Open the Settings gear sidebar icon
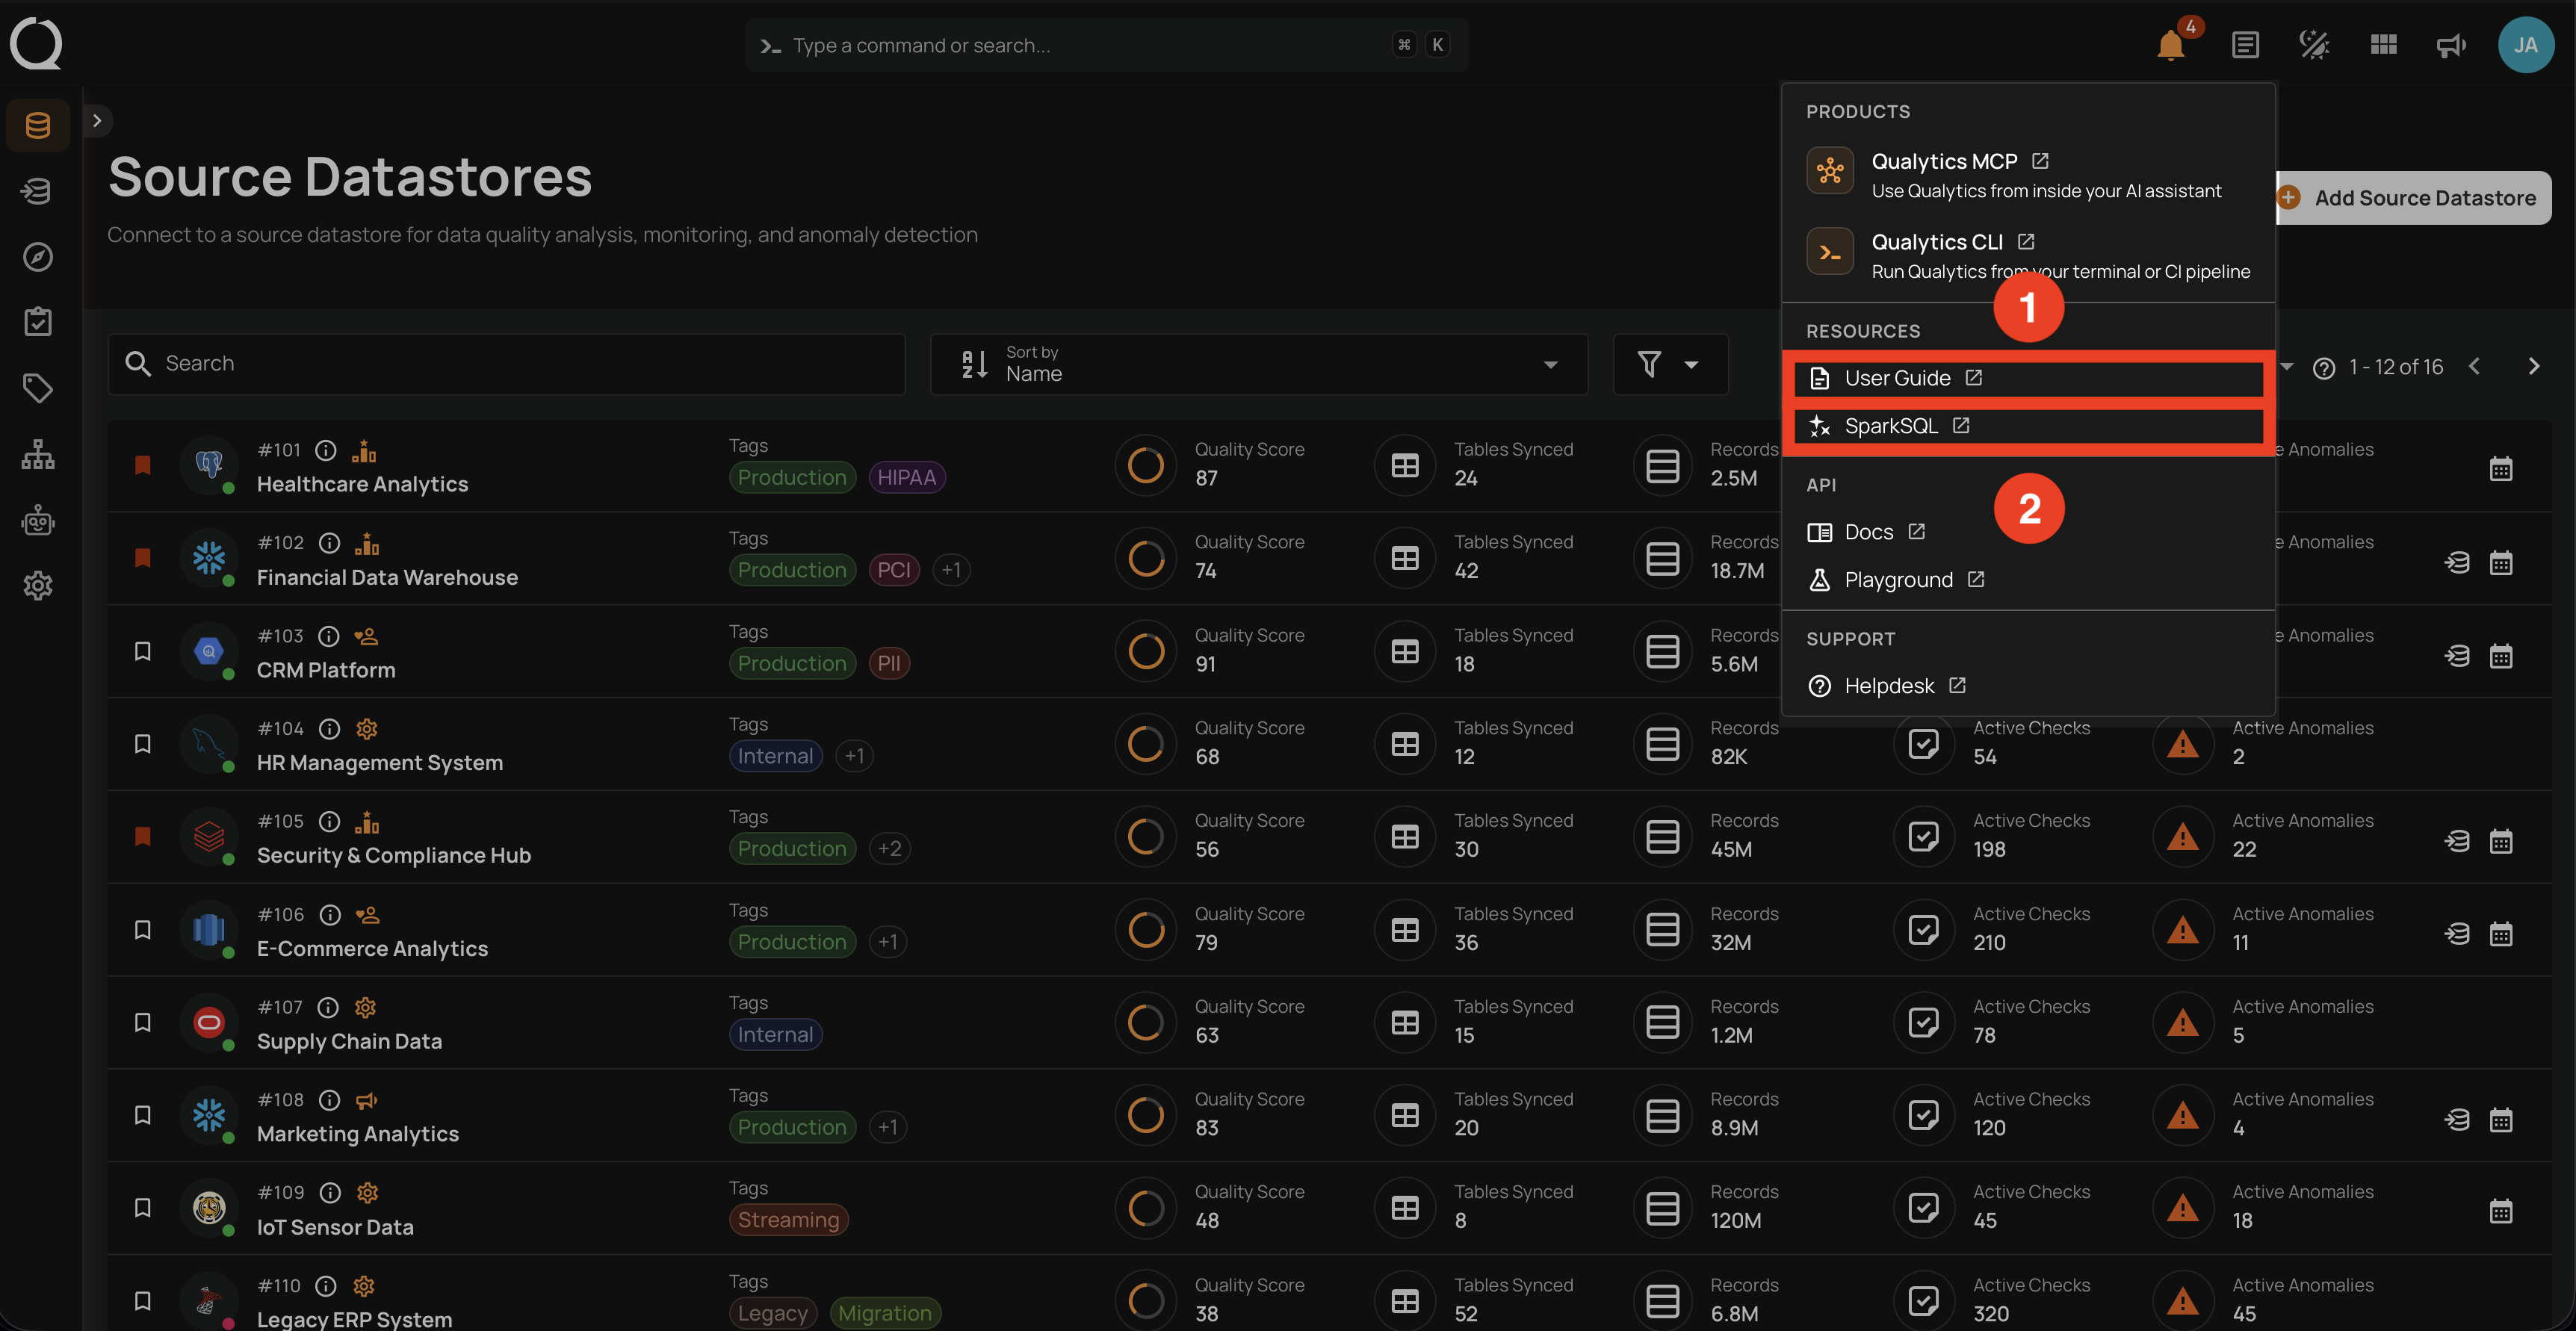This screenshot has width=2576, height=1331. (38, 586)
